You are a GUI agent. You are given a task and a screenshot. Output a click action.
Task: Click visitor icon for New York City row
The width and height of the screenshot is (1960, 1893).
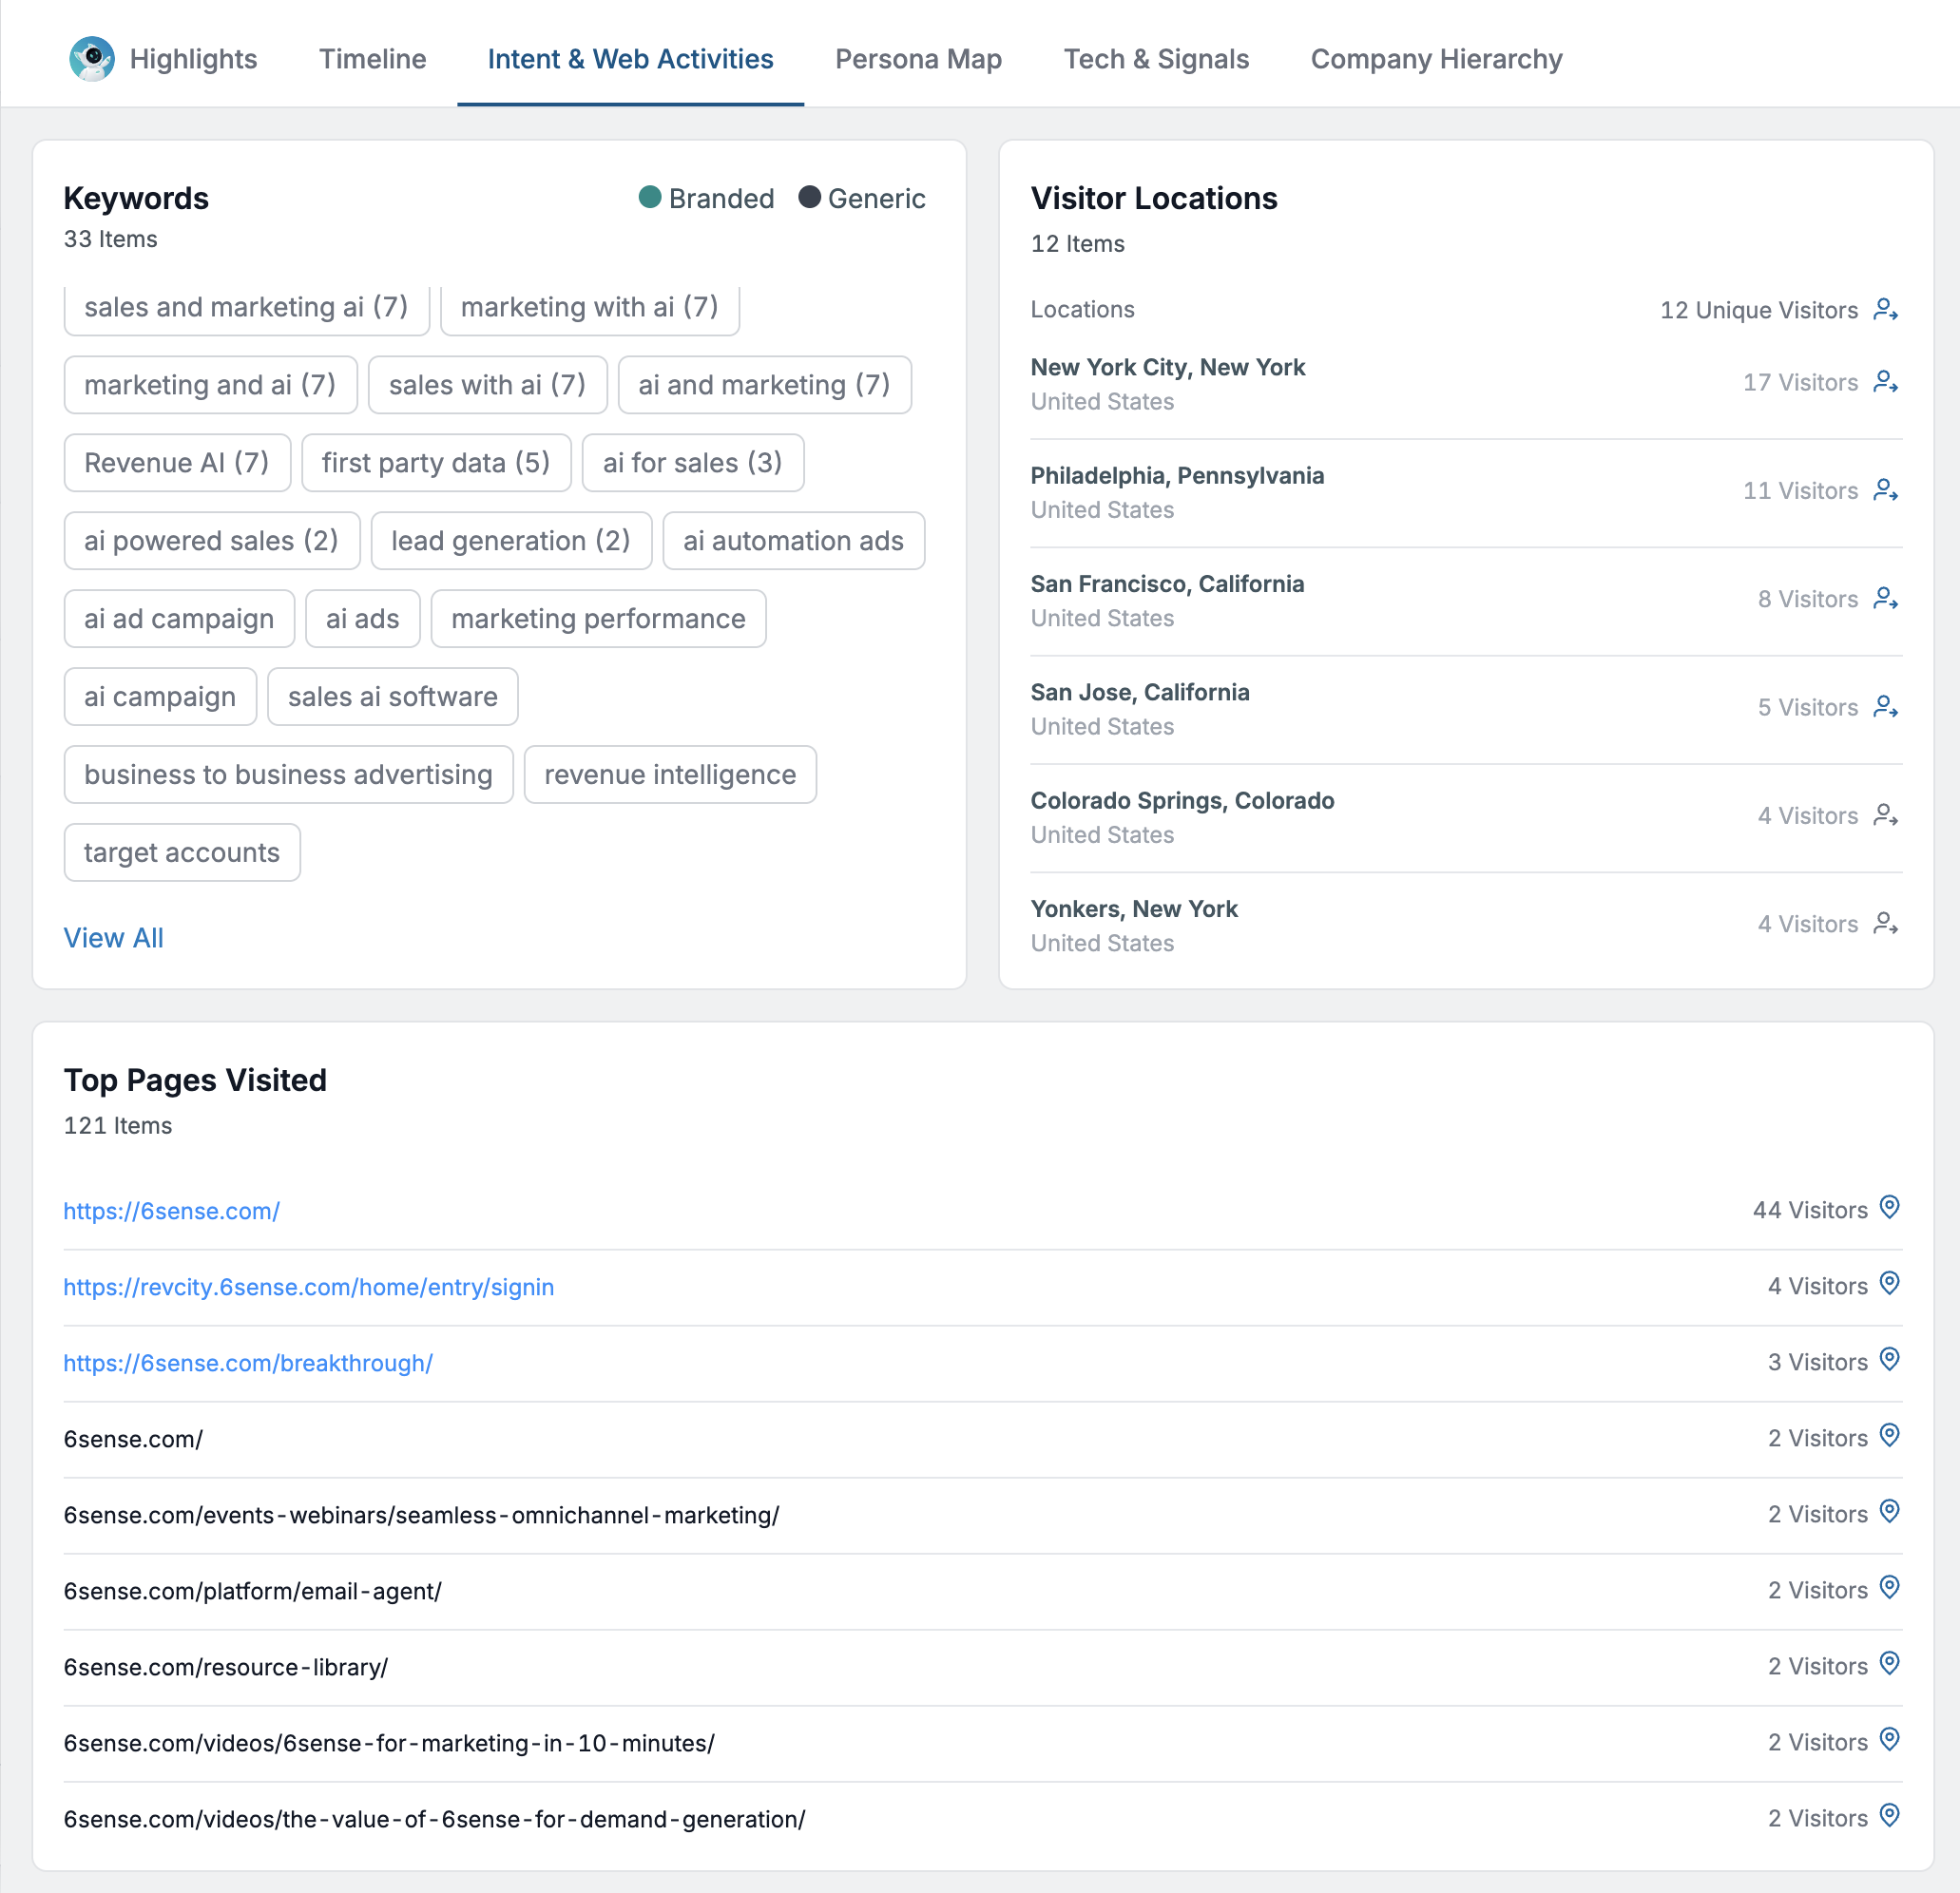click(x=1886, y=382)
